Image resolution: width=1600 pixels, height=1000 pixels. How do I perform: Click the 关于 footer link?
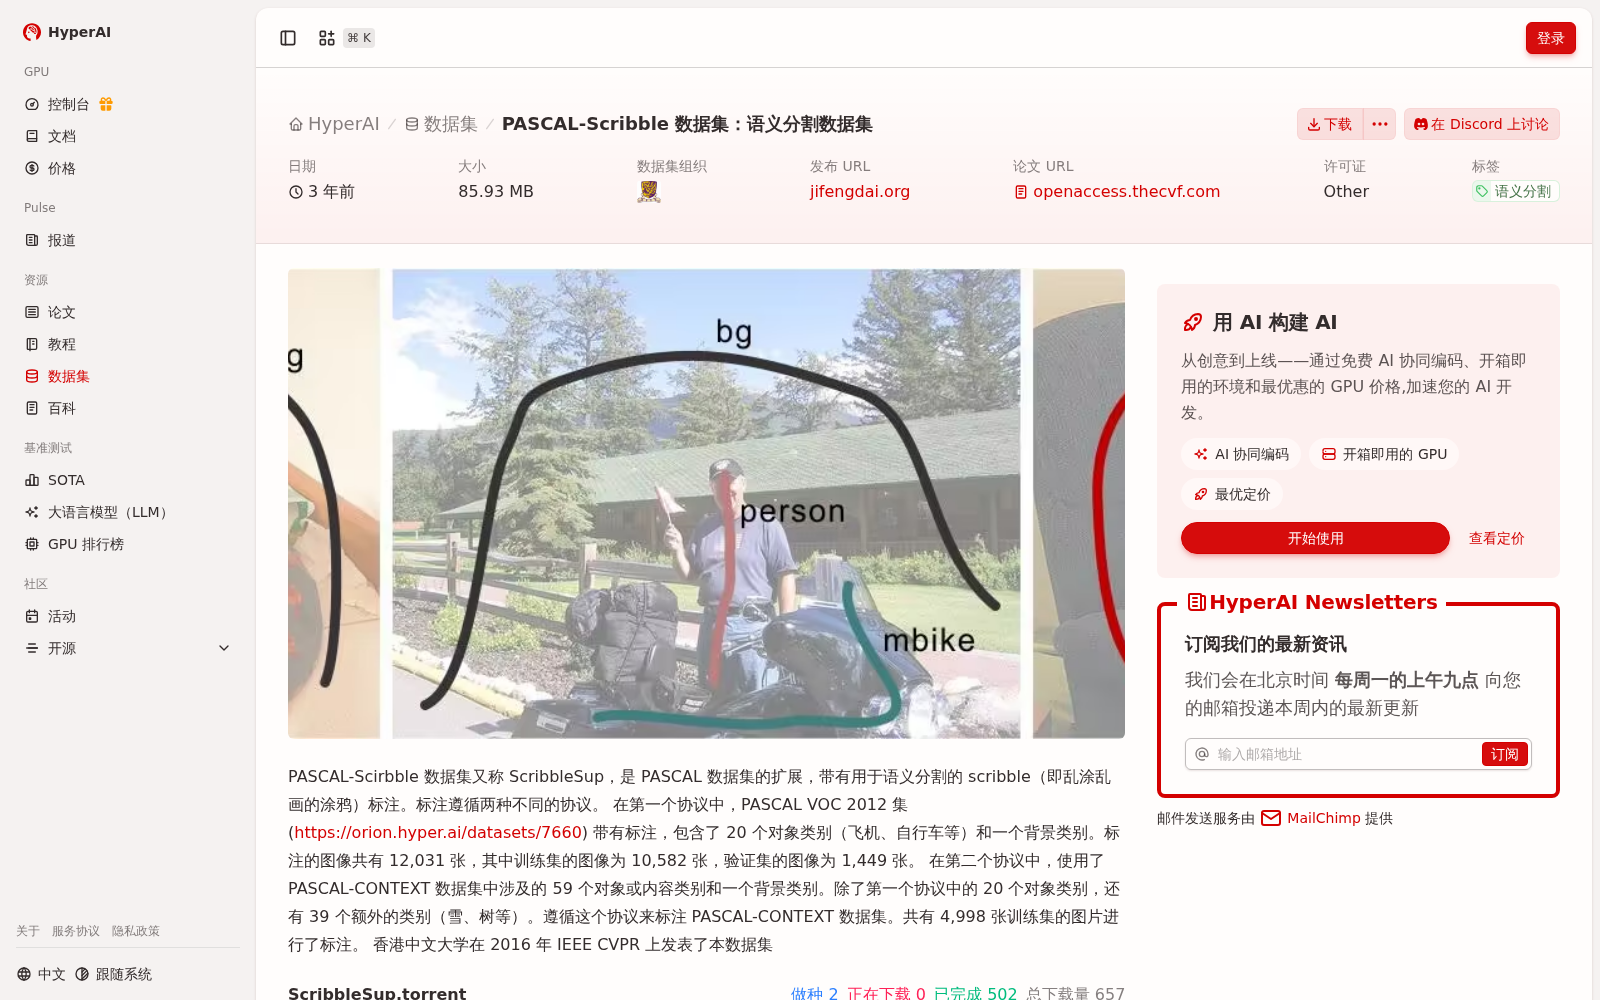pyautogui.click(x=28, y=931)
